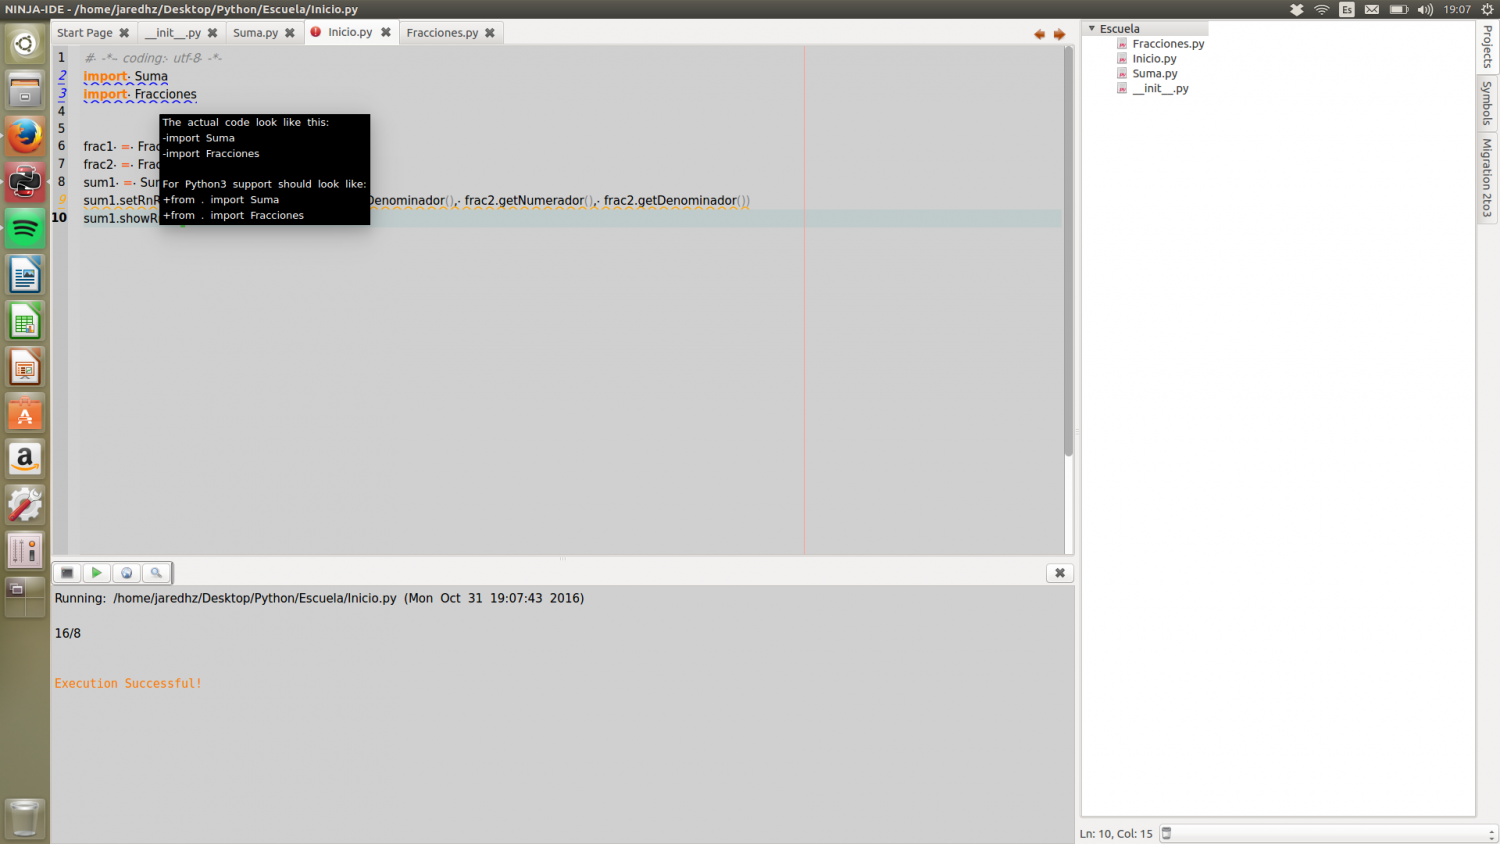Open the console button in bottom toolbar
This screenshot has width=1500, height=844.
(67, 573)
